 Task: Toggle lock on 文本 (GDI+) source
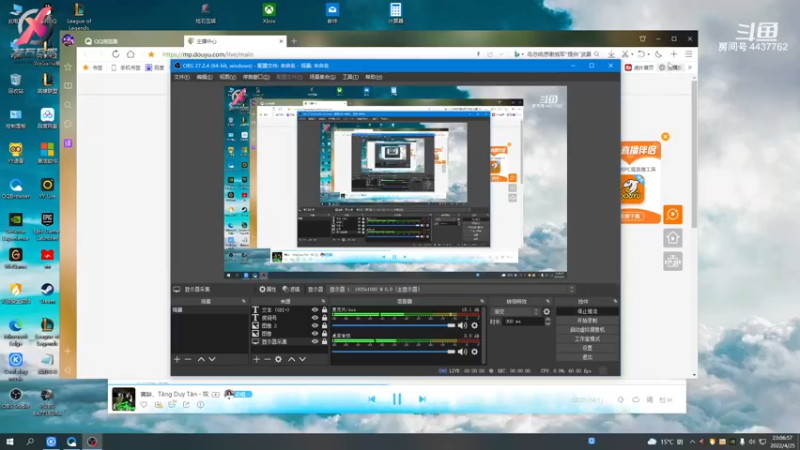[x=324, y=310]
